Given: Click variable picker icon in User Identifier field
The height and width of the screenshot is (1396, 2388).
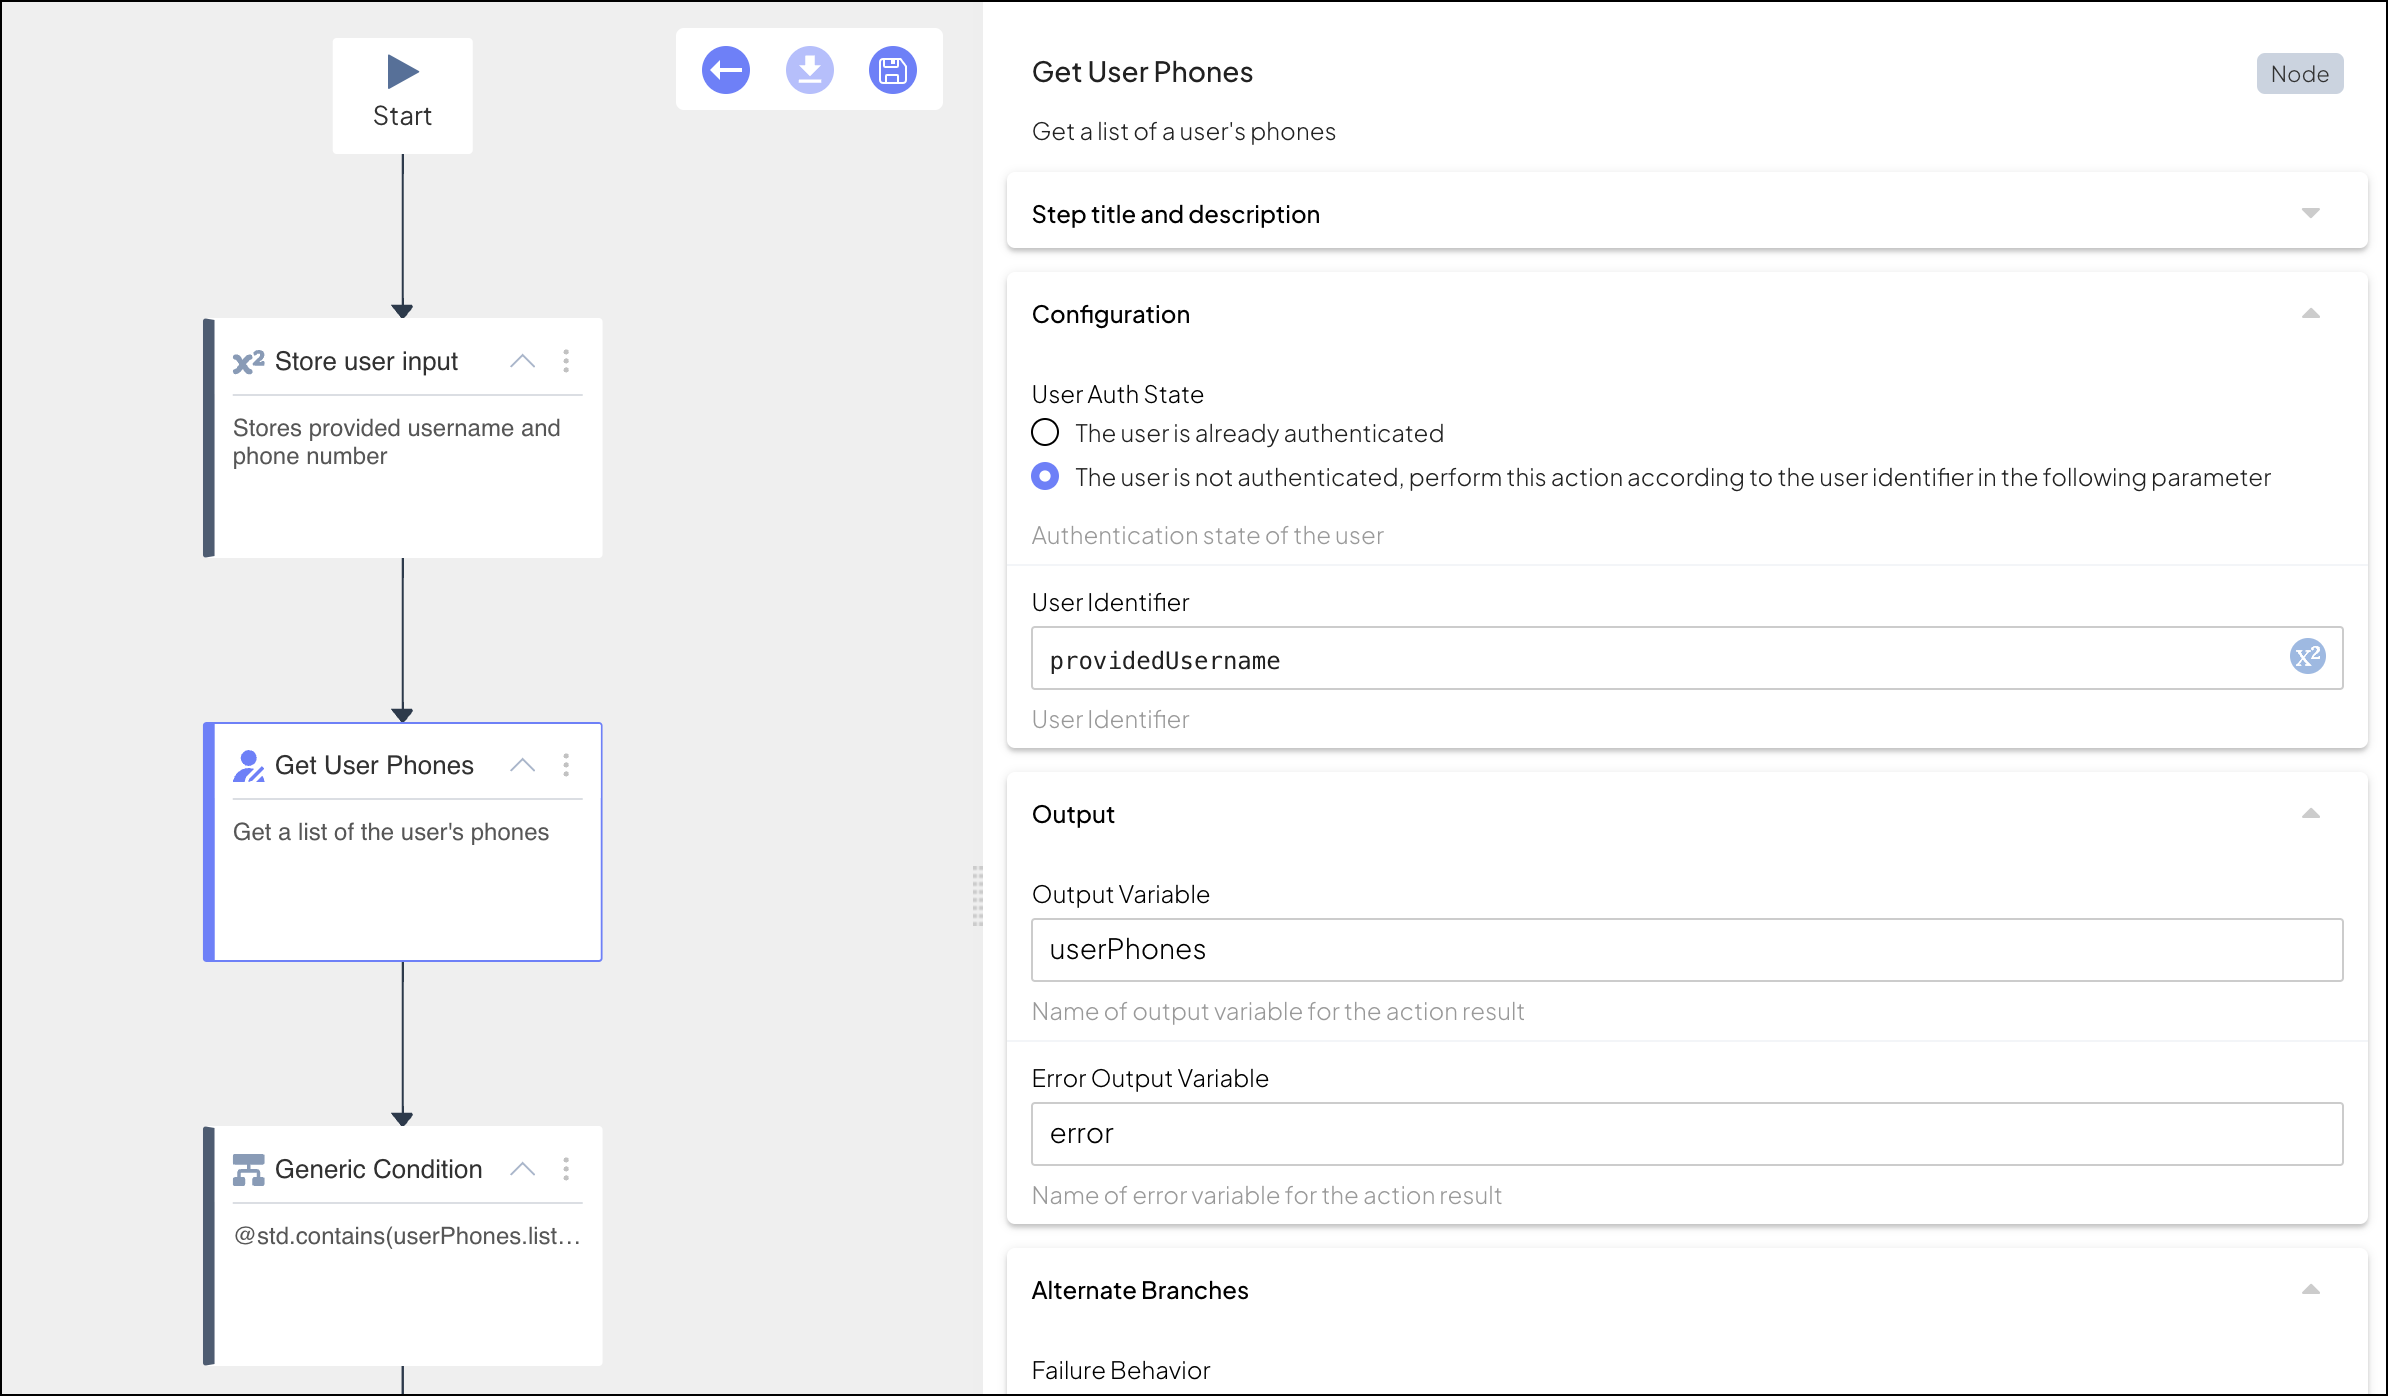Looking at the screenshot, I should (2307, 657).
